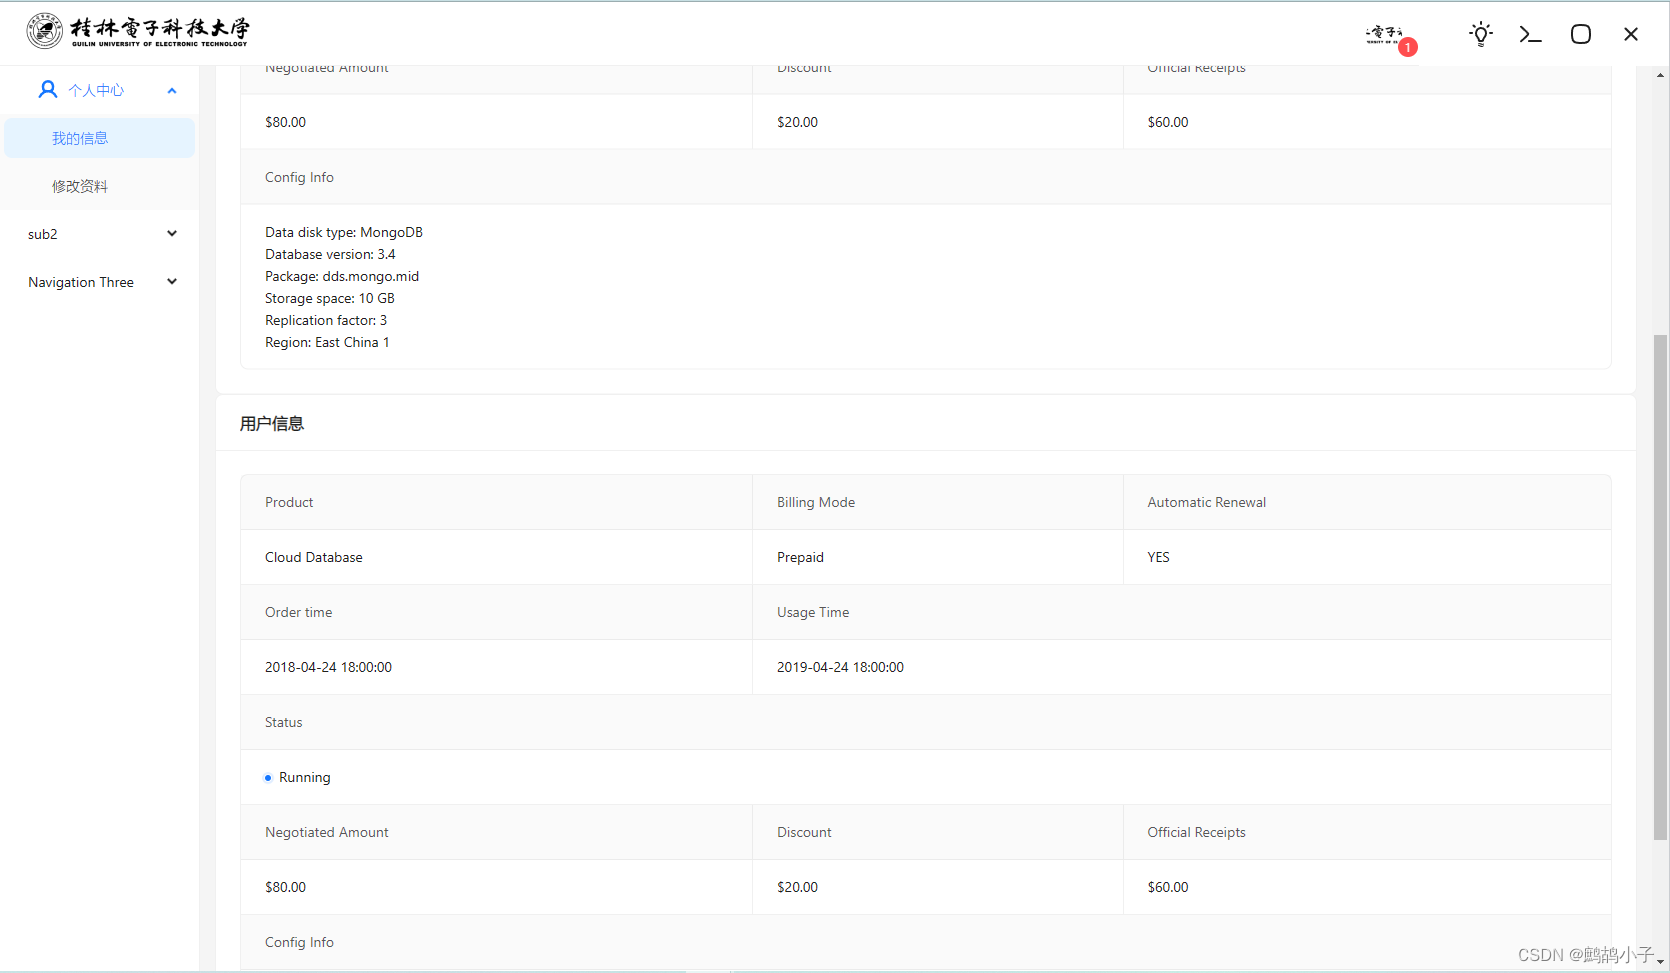Select the 修改资料 sidebar item
The image size is (1670, 973).
[x=80, y=185]
